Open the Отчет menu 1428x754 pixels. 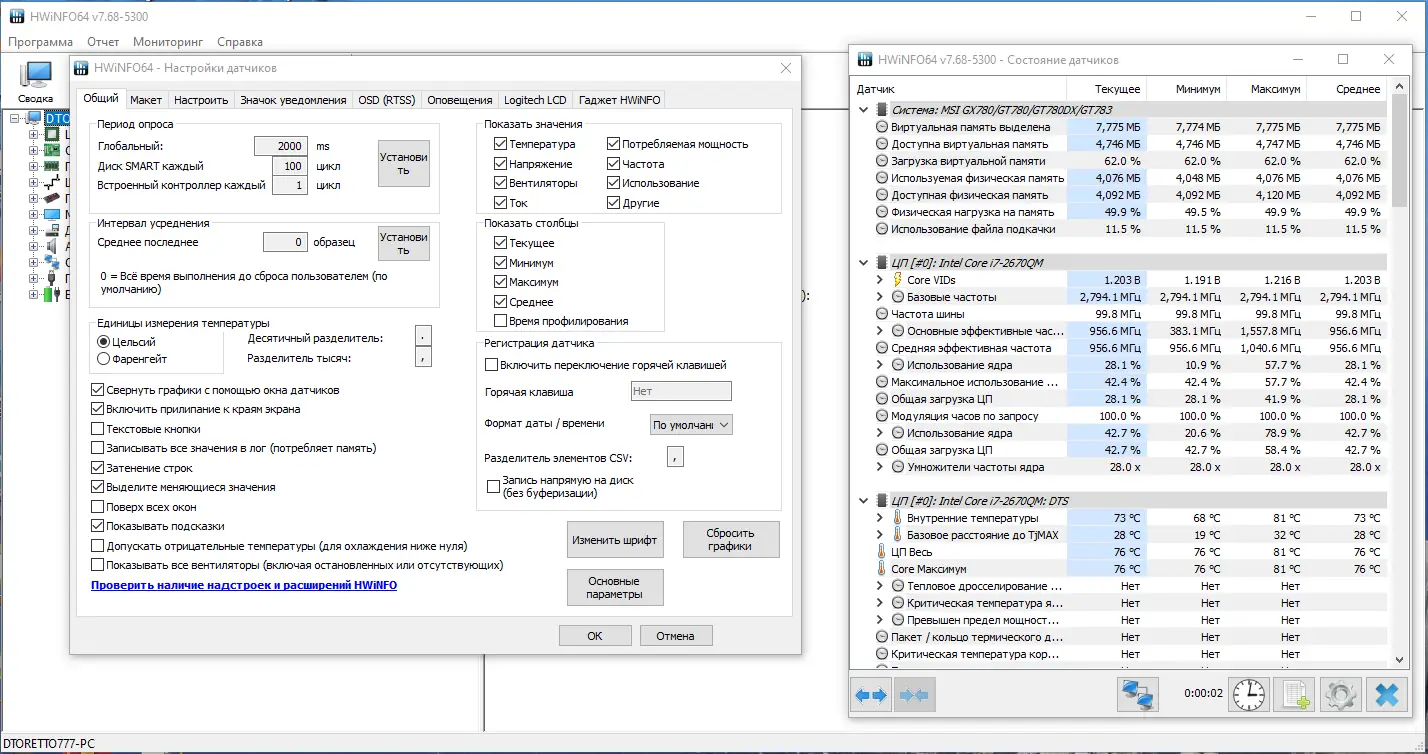(x=103, y=42)
